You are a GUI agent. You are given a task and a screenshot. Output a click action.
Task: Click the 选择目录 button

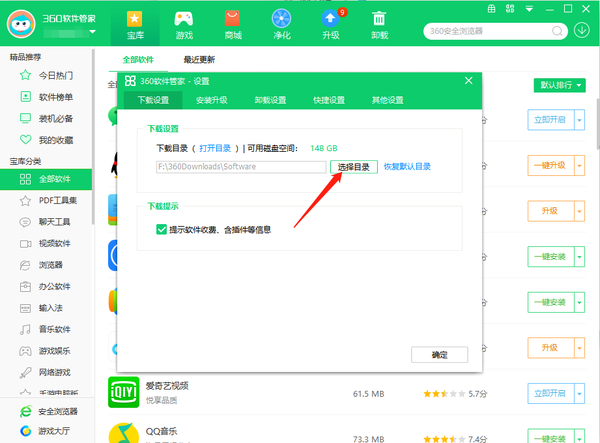point(353,167)
